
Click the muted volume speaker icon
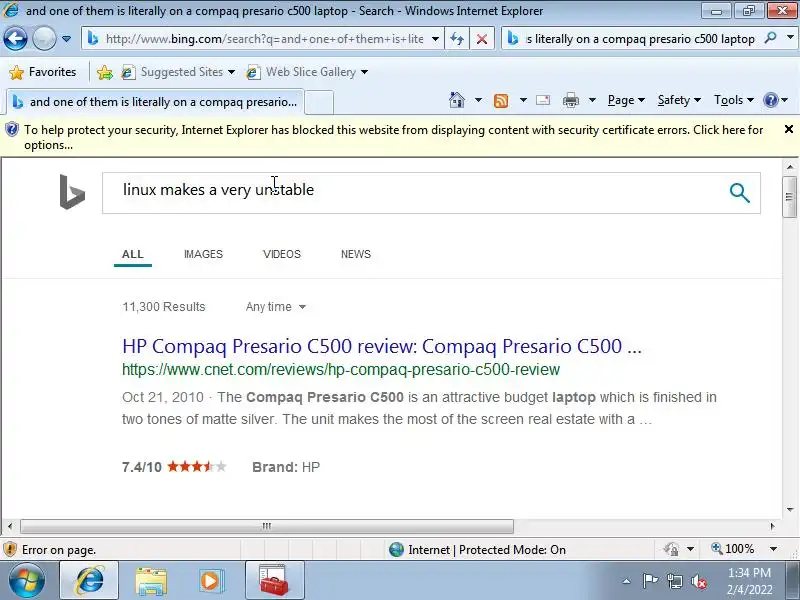coord(699,581)
